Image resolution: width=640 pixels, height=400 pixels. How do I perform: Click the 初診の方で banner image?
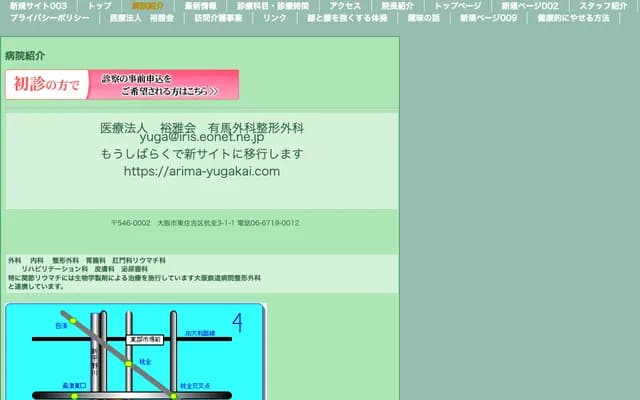click(x=122, y=85)
